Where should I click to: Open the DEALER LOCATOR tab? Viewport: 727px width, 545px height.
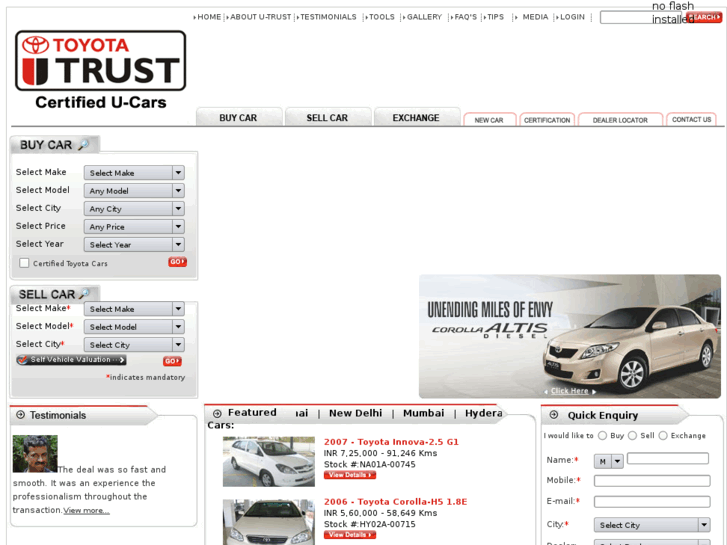coord(620,119)
